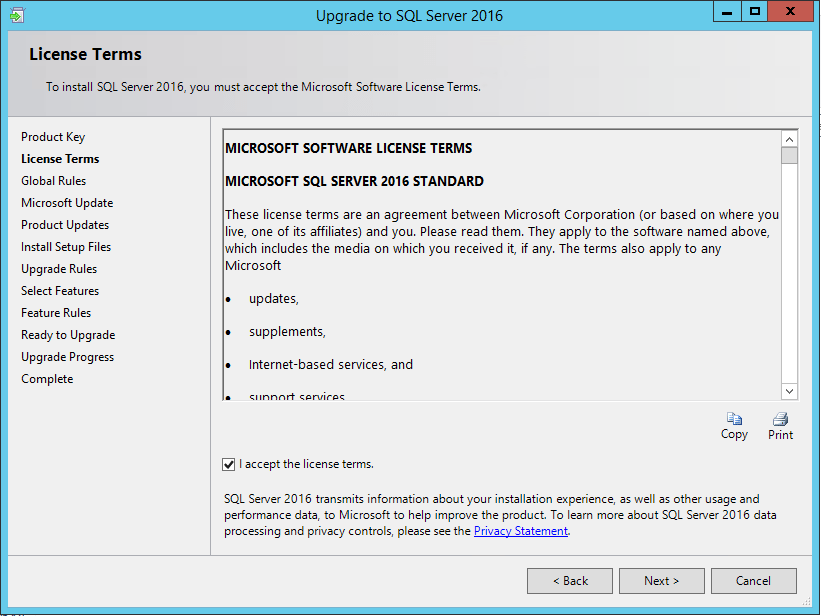The image size is (821, 616).
Task: Select the Install Setup Files step
Action: click(66, 247)
